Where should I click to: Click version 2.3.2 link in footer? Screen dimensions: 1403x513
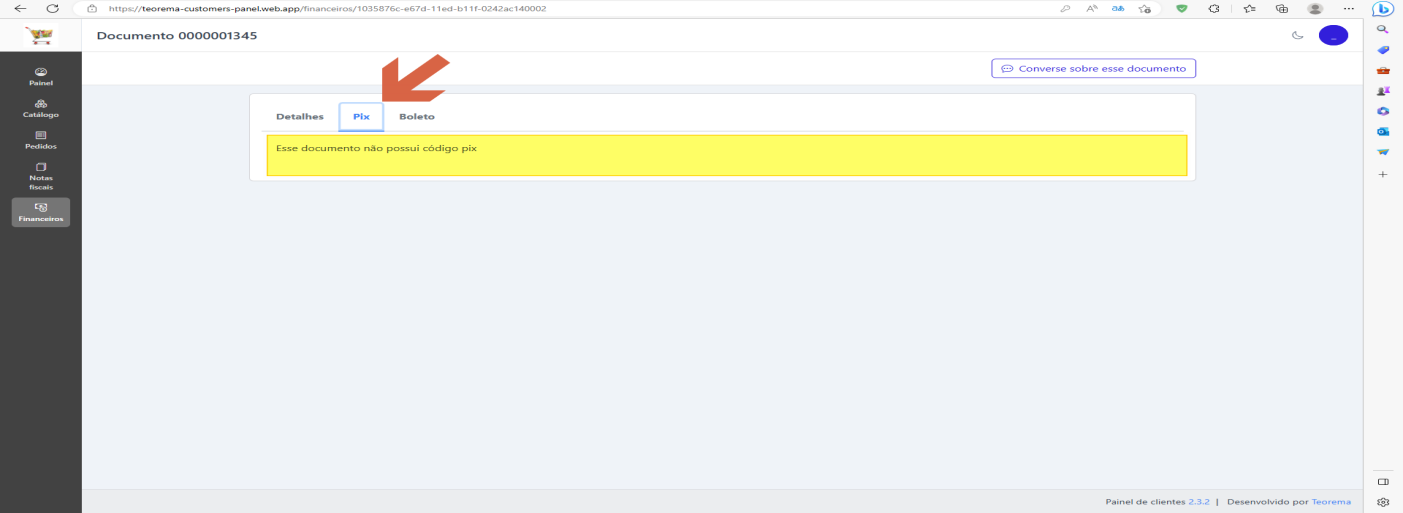pos(1199,502)
